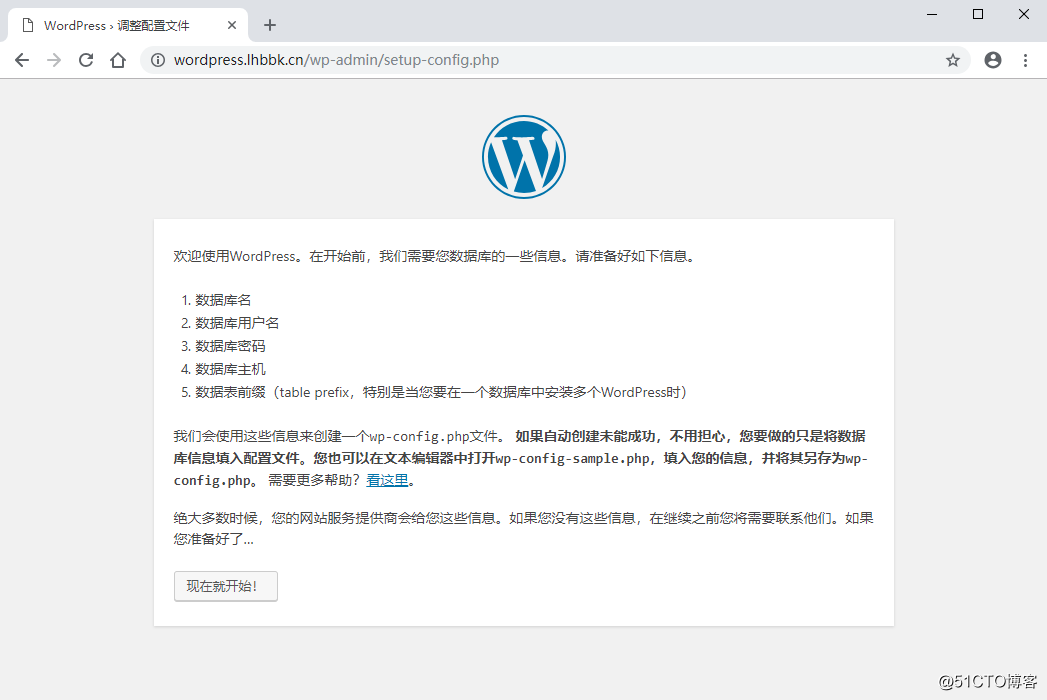Open the user profile icon

993,60
